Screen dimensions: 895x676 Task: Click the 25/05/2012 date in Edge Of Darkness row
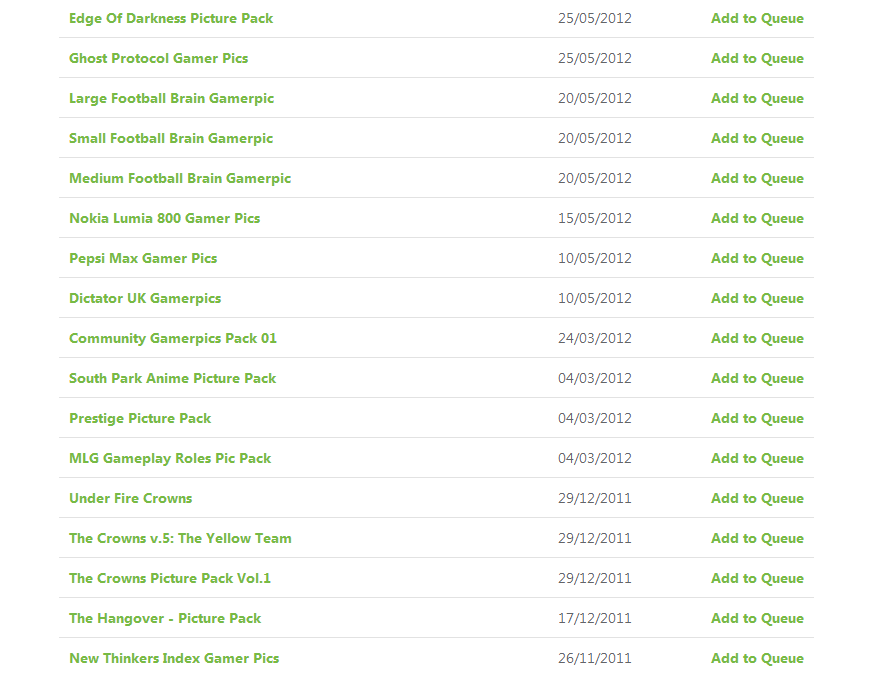(x=595, y=18)
